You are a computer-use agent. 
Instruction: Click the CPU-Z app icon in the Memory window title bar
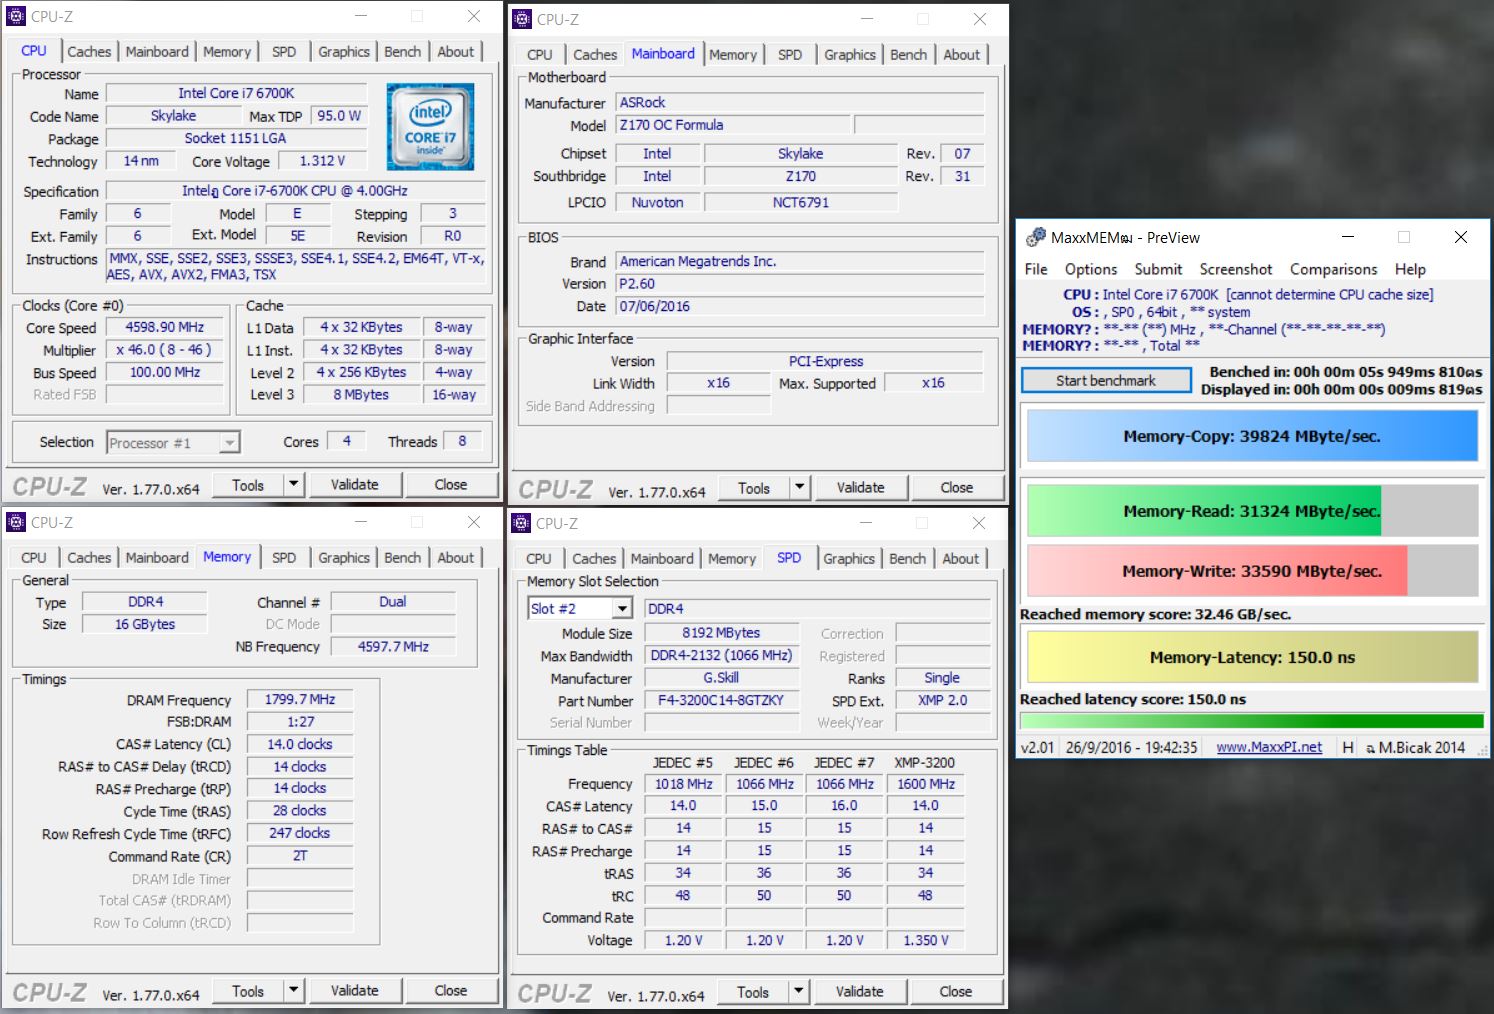pos(16,522)
